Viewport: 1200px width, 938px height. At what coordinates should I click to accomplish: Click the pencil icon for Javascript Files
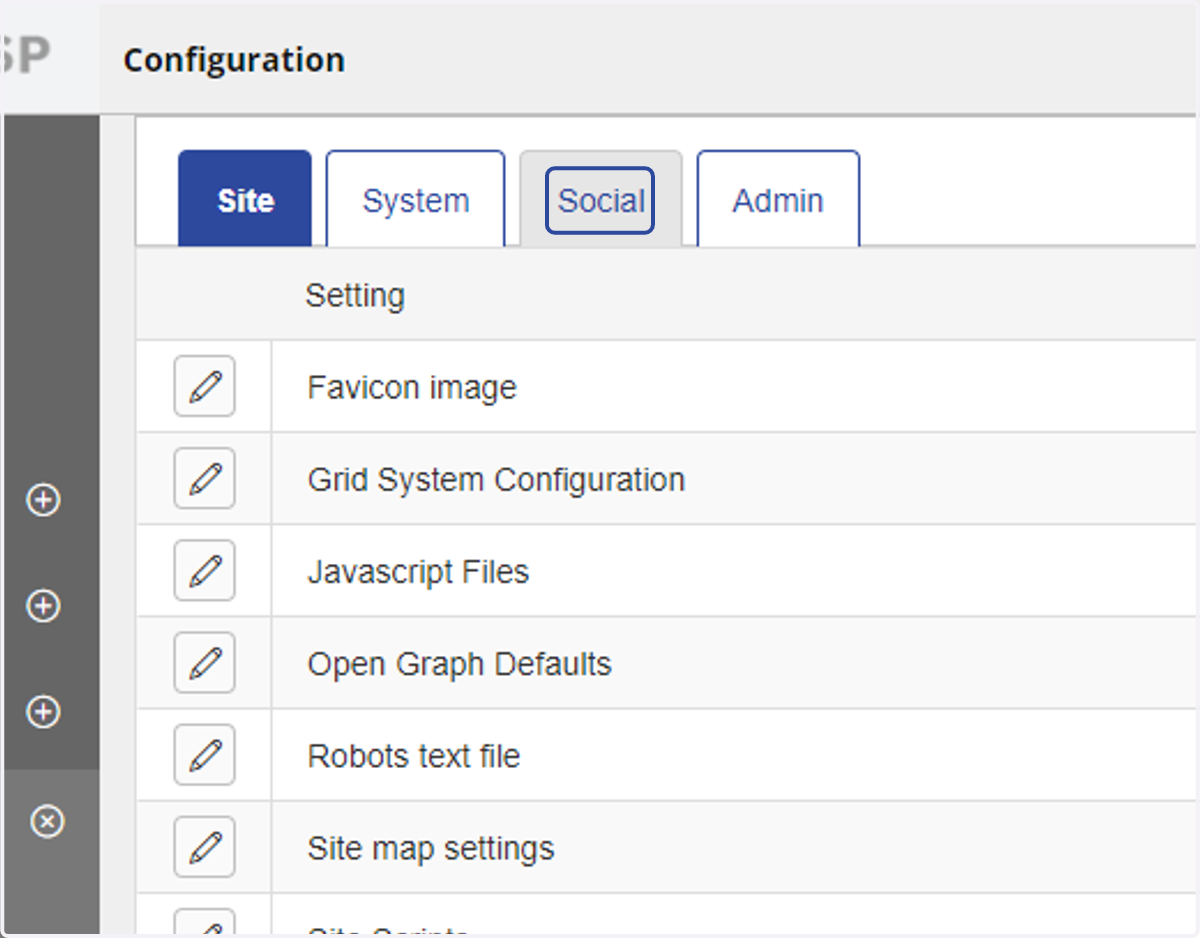[x=205, y=570]
